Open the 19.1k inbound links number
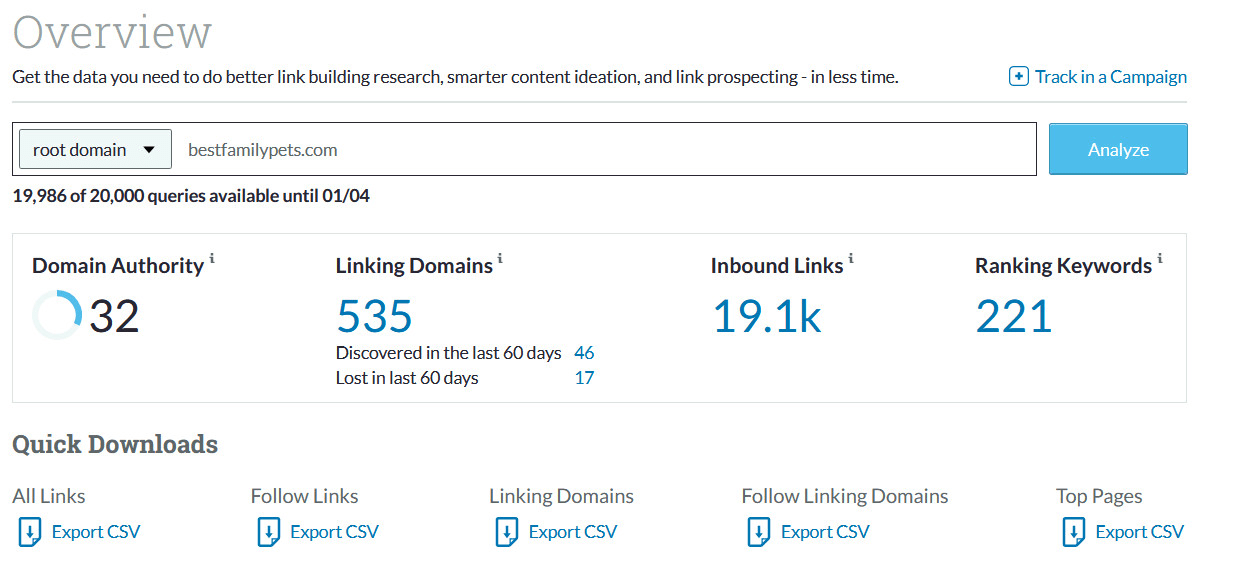 point(767,317)
